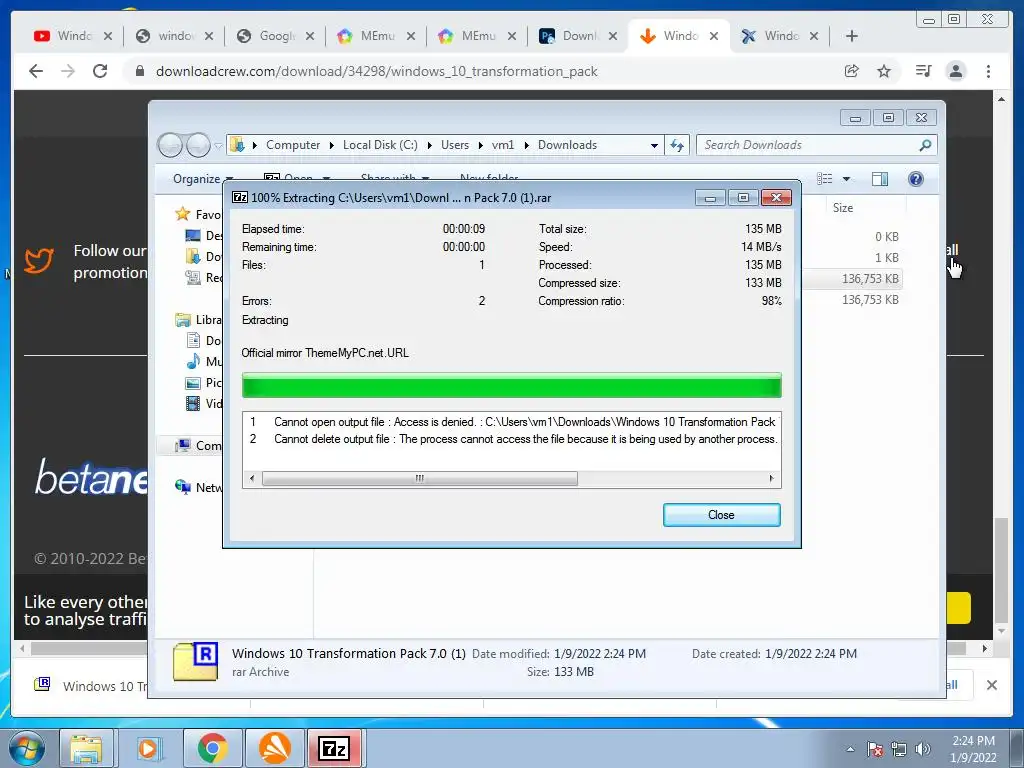
Task: Open Windows Explorer from the taskbar
Action: pyautogui.click(x=87, y=748)
